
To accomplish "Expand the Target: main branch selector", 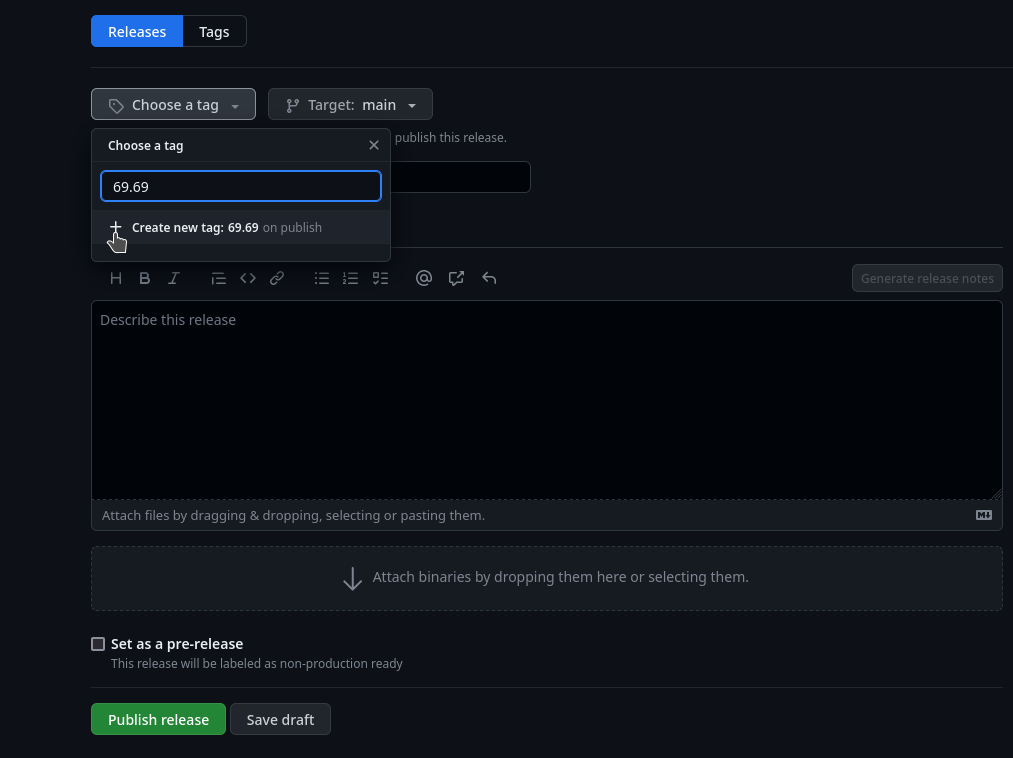I will (x=350, y=105).
